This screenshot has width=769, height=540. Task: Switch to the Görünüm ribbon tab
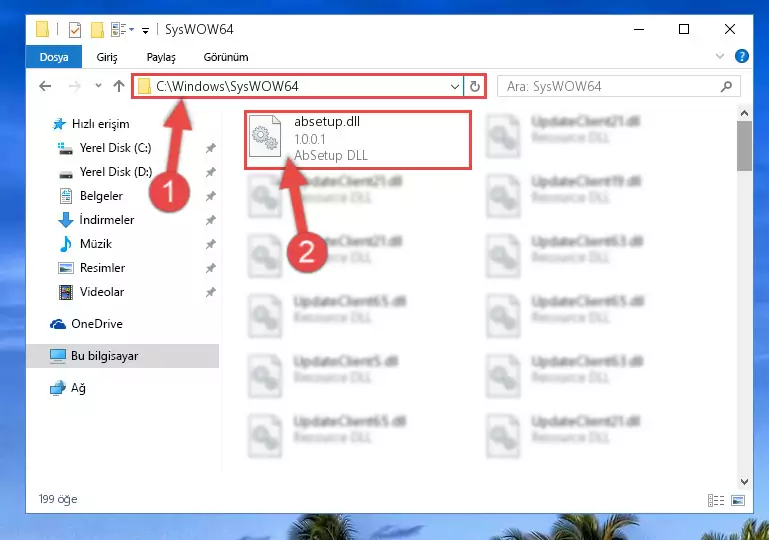point(226,57)
